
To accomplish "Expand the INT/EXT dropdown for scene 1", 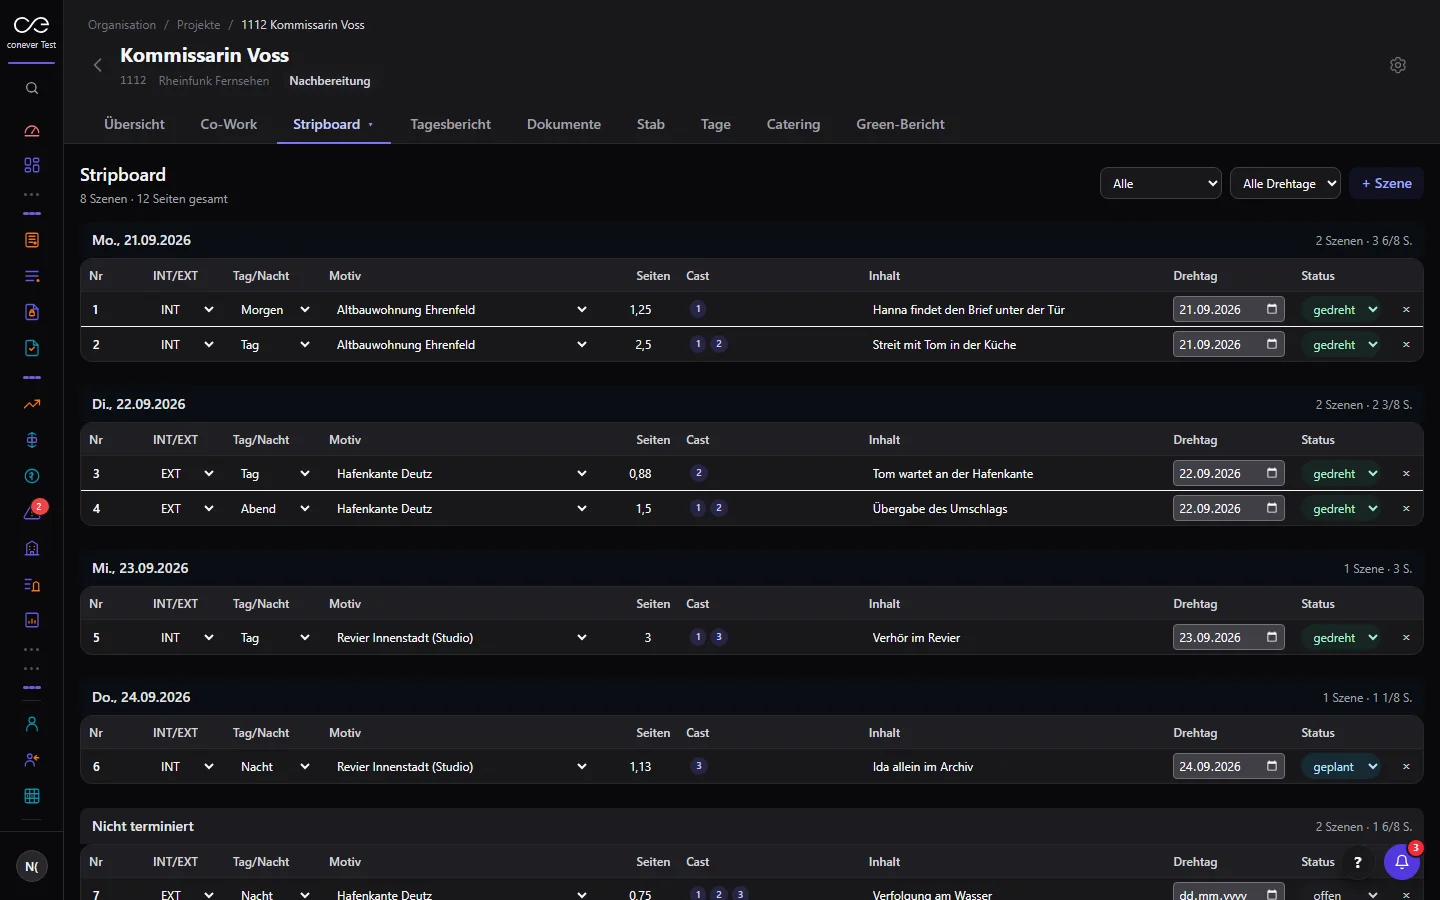I will (x=187, y=310).
